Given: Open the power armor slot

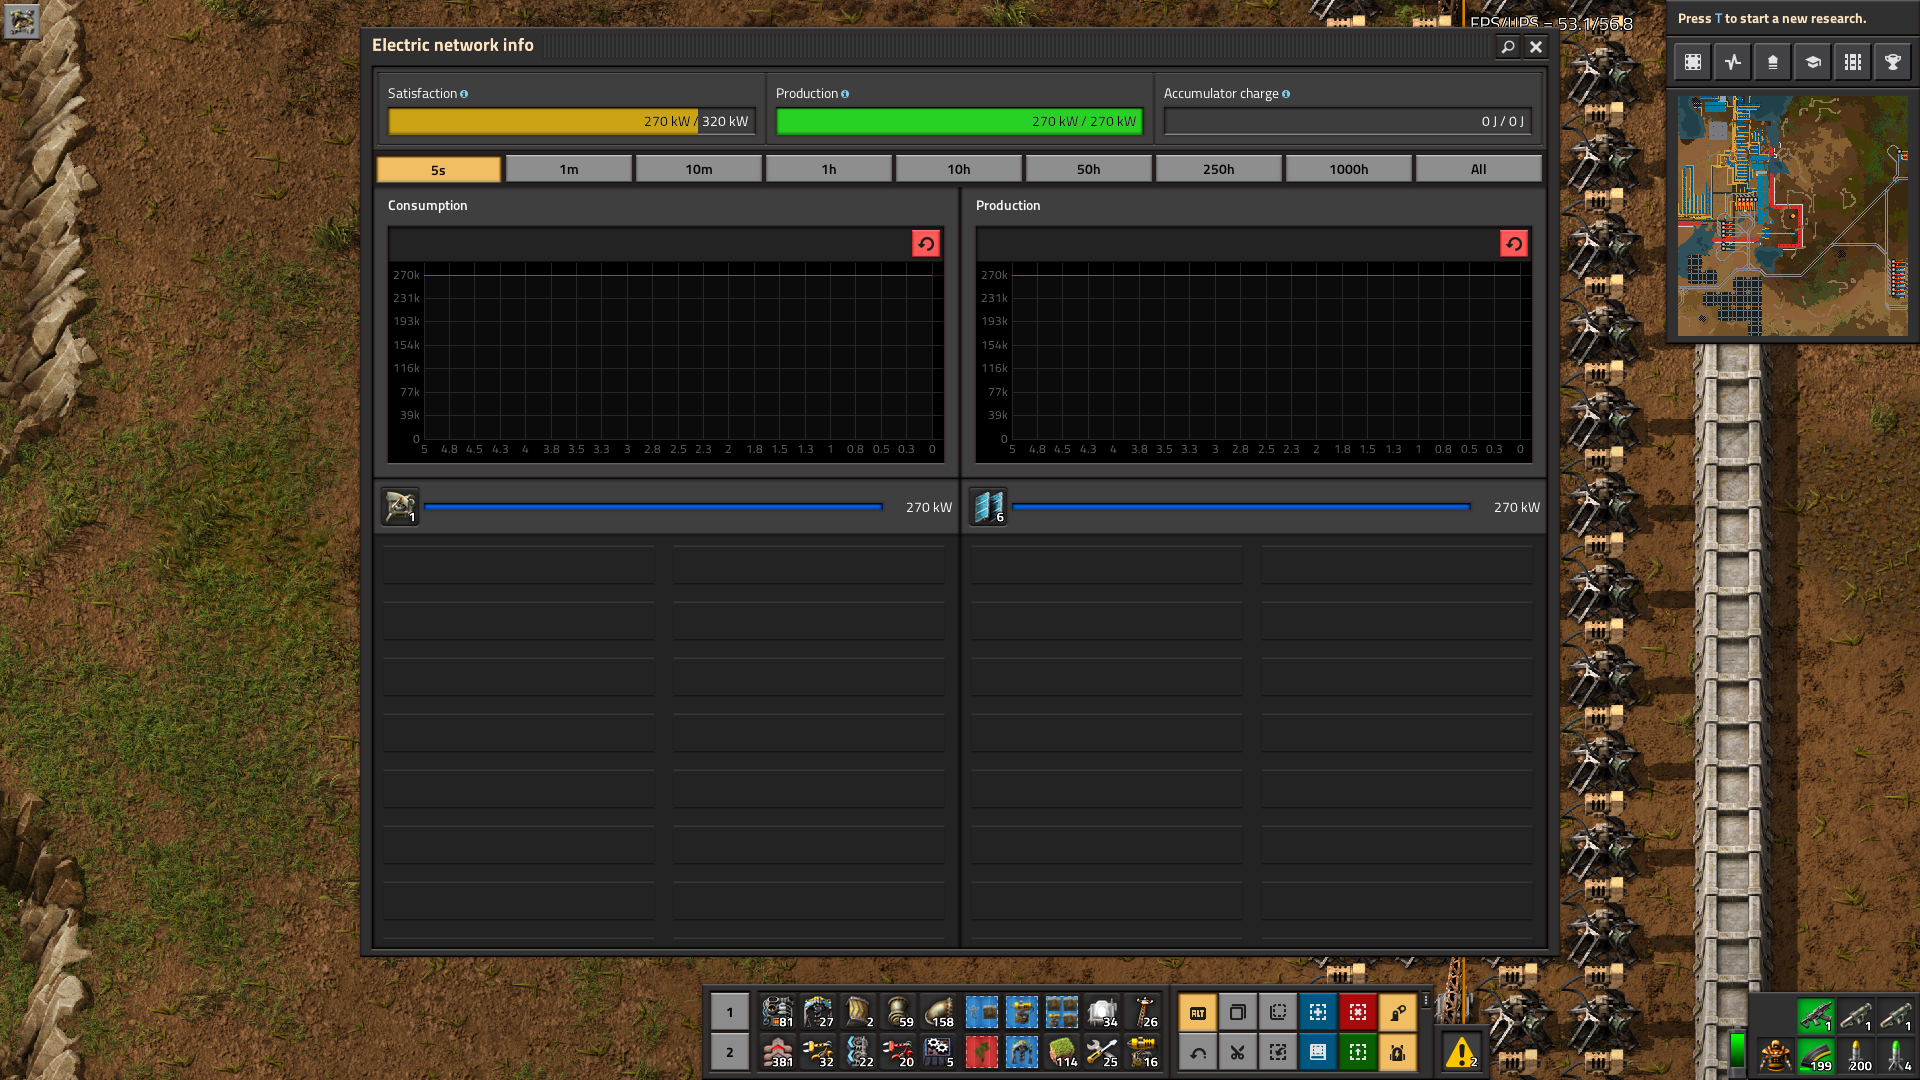Looking at the screenshot, I should [x=1775, y=1055].
